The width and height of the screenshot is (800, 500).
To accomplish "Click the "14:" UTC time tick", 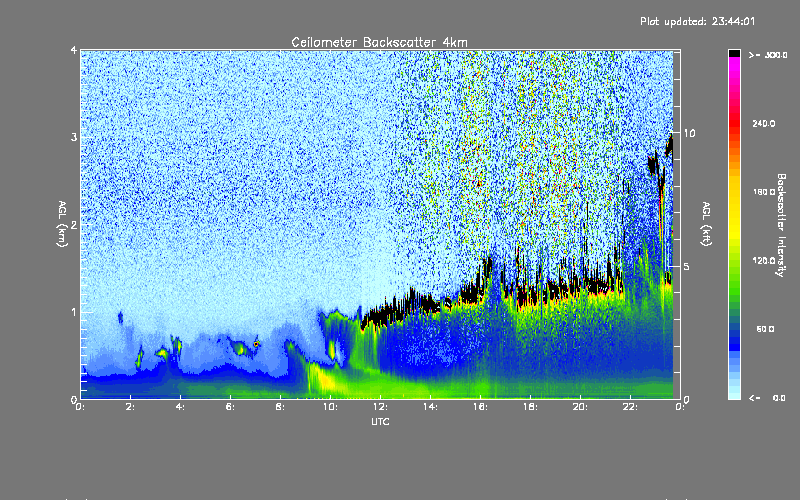I will tap(430, 407).
